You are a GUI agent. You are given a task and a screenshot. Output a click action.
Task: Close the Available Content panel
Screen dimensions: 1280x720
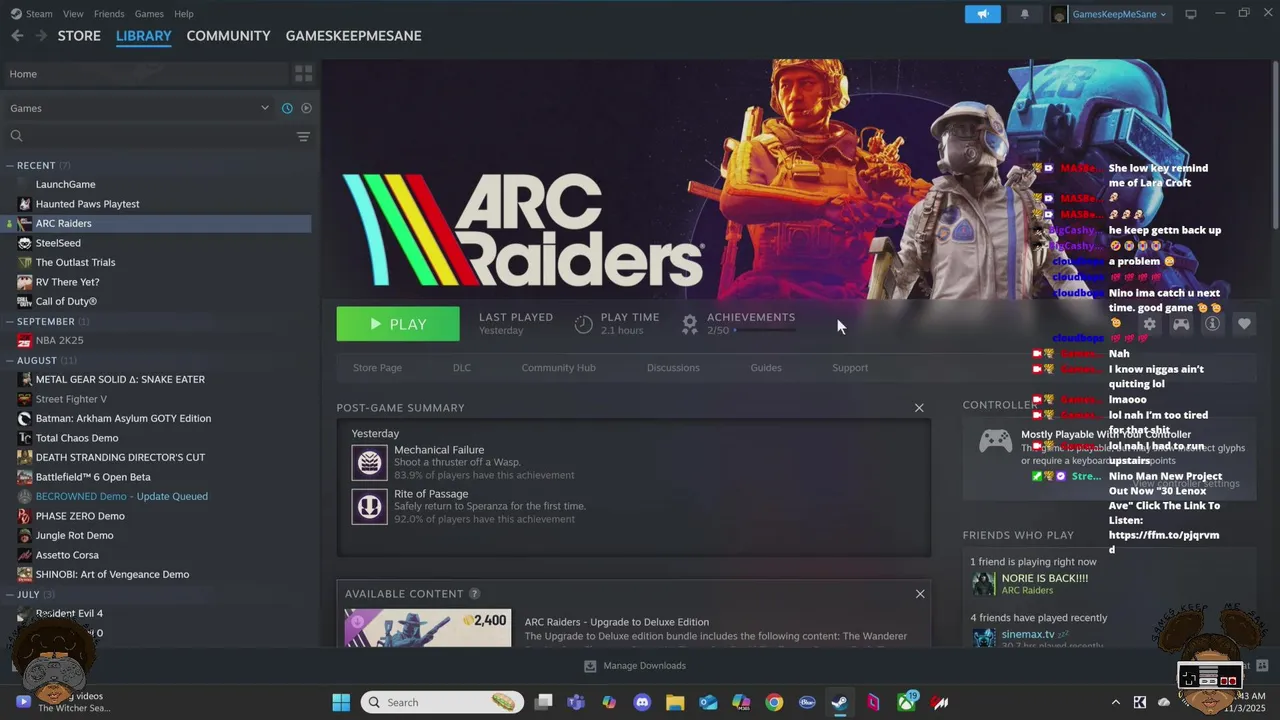click(920, 594)
